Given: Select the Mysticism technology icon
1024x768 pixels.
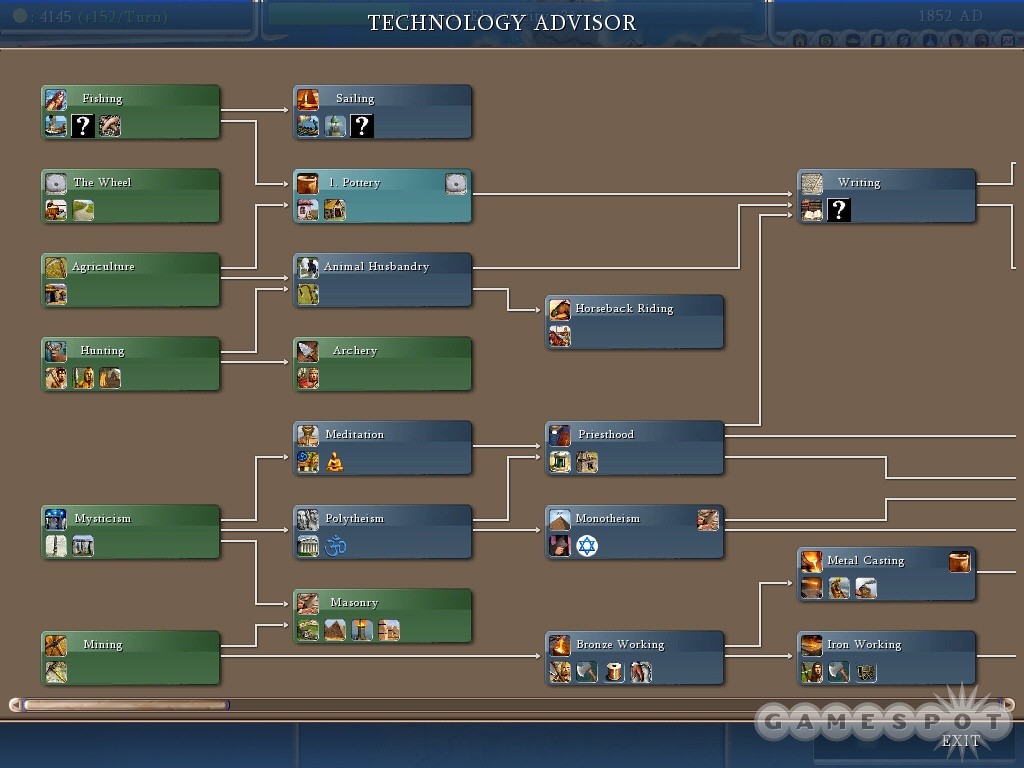Looking at the screenshot, I should tap(56, 519).
